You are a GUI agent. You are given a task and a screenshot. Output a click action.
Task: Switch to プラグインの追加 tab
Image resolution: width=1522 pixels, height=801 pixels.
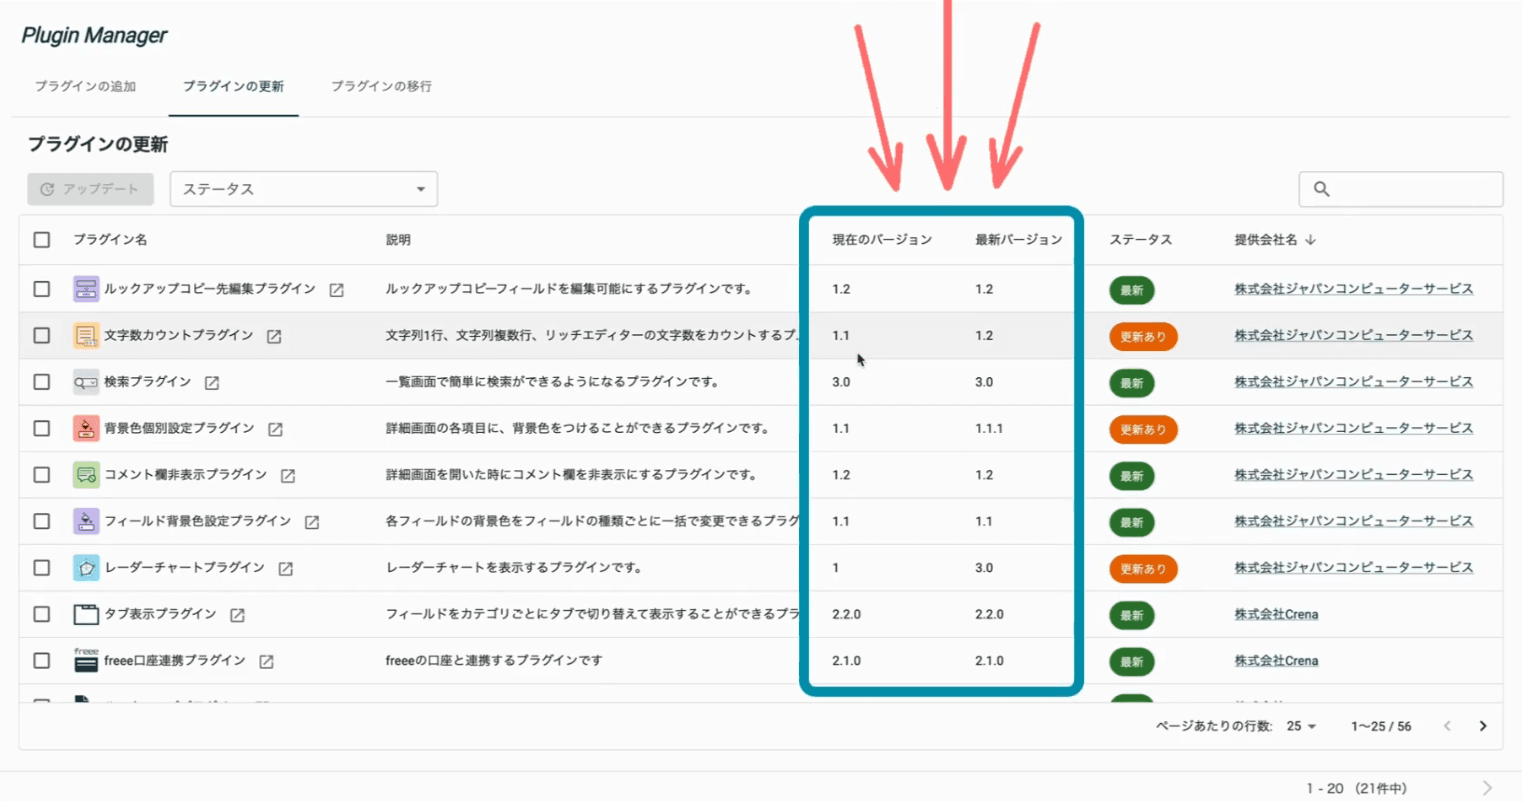pos(85,86)
